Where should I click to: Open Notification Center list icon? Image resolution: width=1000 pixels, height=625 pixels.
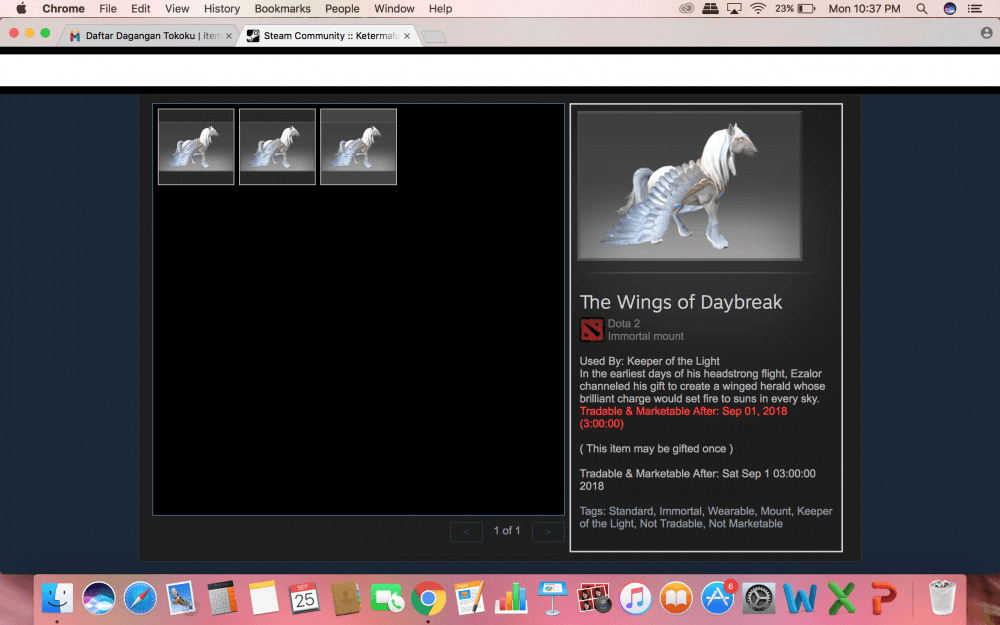[975, 9]
